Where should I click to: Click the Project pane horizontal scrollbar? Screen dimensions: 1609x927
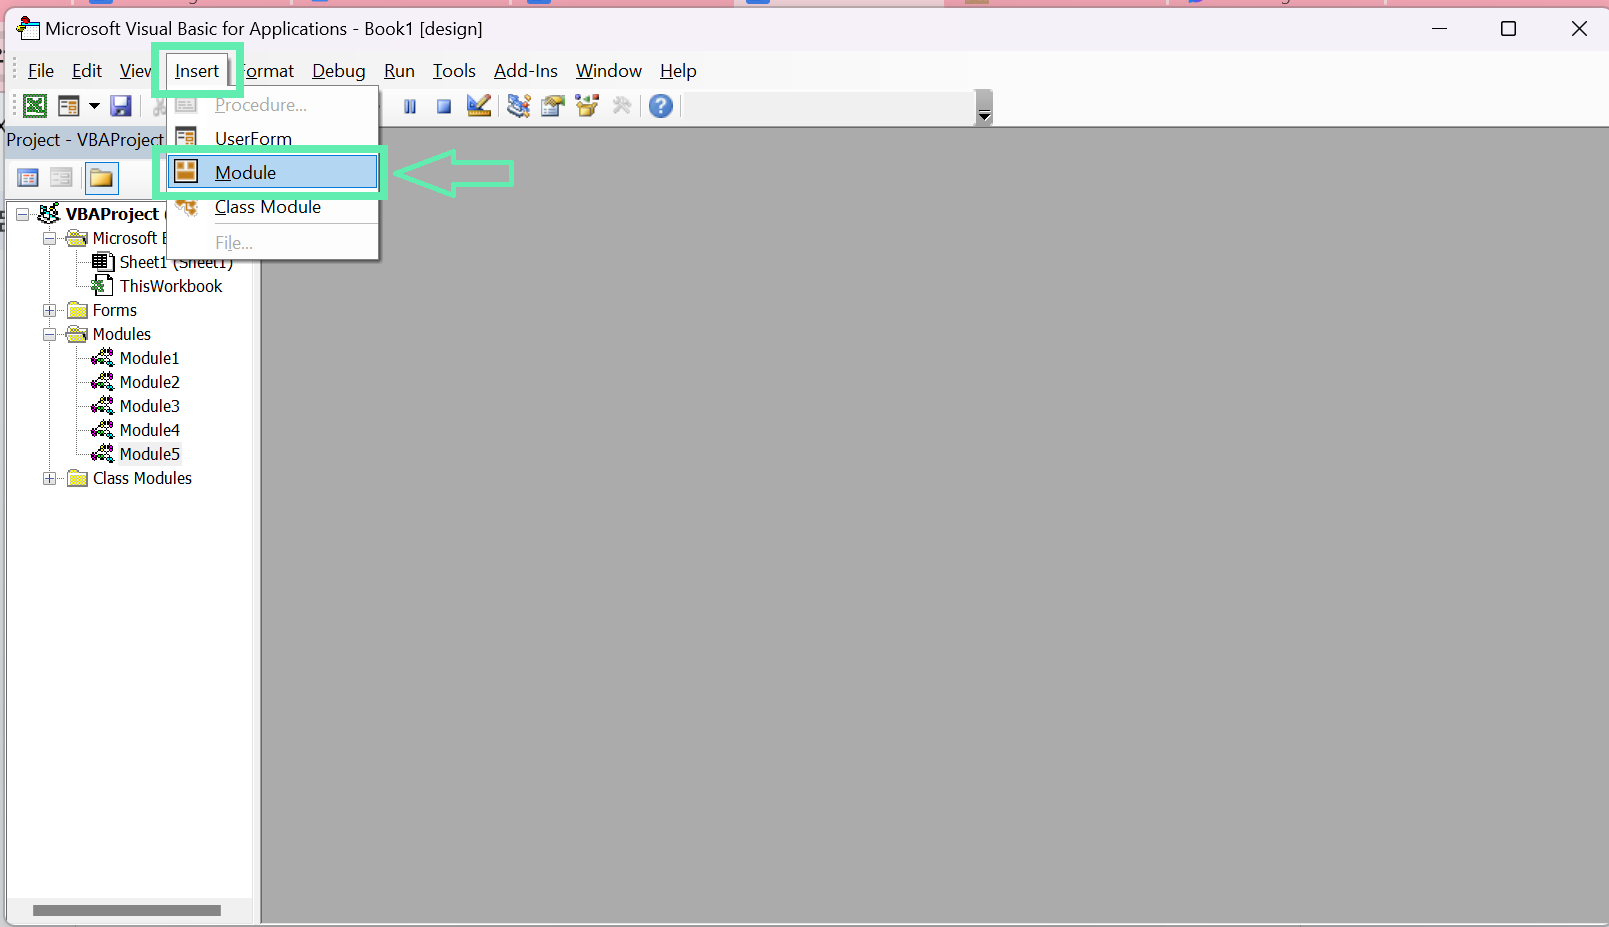[127, 910]
